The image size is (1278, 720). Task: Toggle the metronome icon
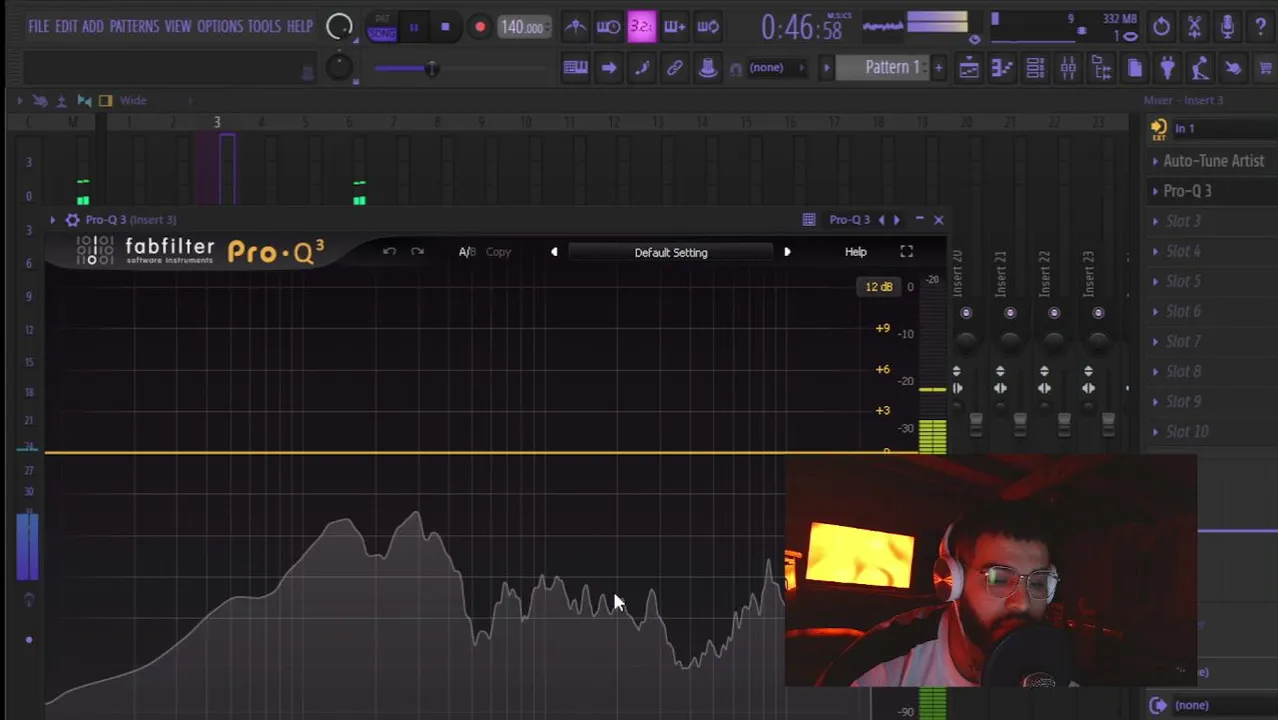click(576, 27)
